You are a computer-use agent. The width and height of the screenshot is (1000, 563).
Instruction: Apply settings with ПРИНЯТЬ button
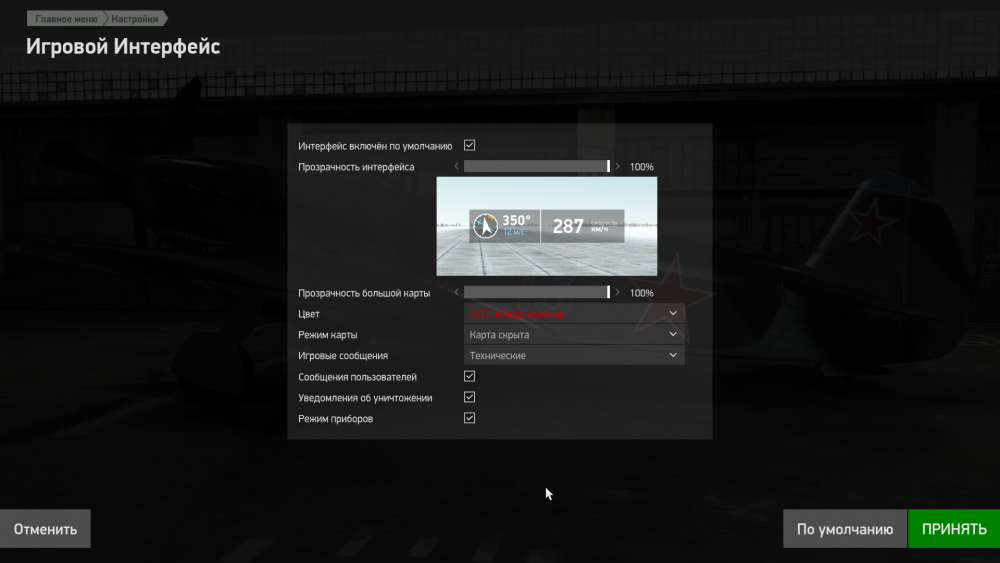[954, 529]
